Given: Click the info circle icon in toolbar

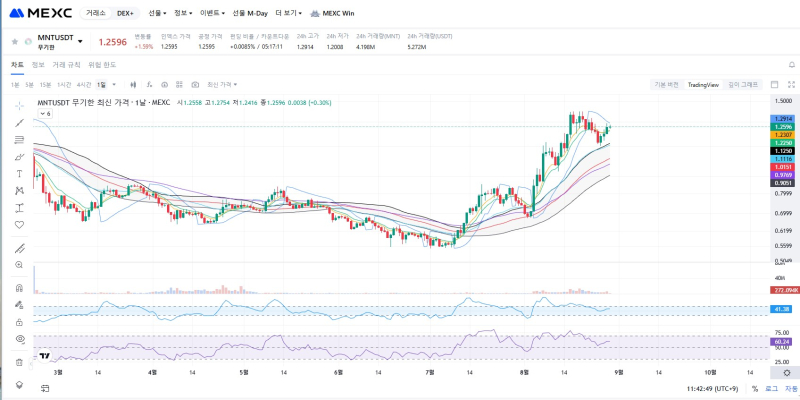Looking at the screenshot, I should (x=164, y=85).
